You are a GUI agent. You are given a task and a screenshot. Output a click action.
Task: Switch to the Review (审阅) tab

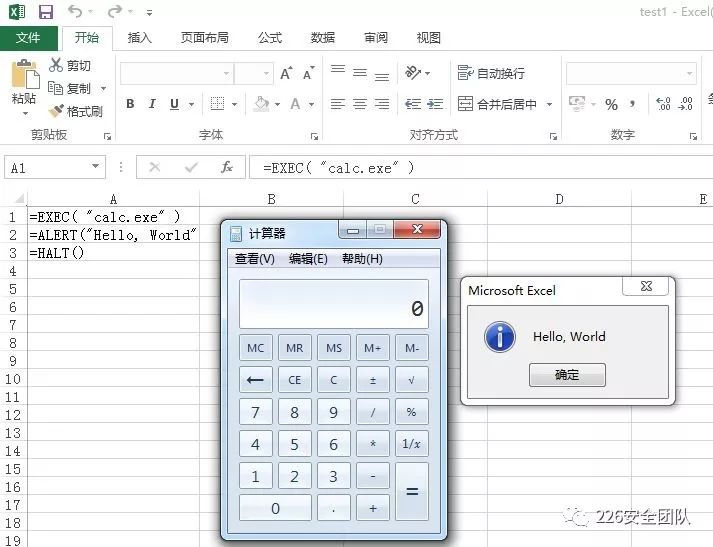coord(376,38)
